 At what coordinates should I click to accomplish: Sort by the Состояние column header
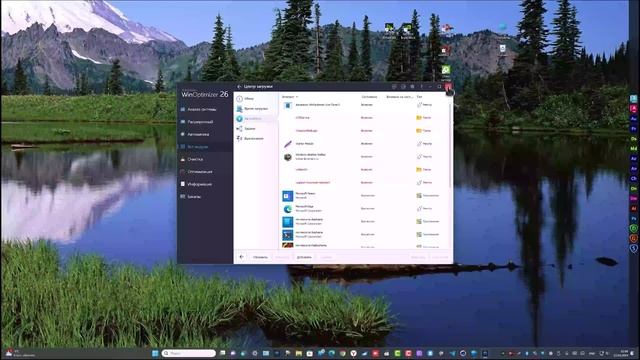pyautogui.click(x=369, y=97)
